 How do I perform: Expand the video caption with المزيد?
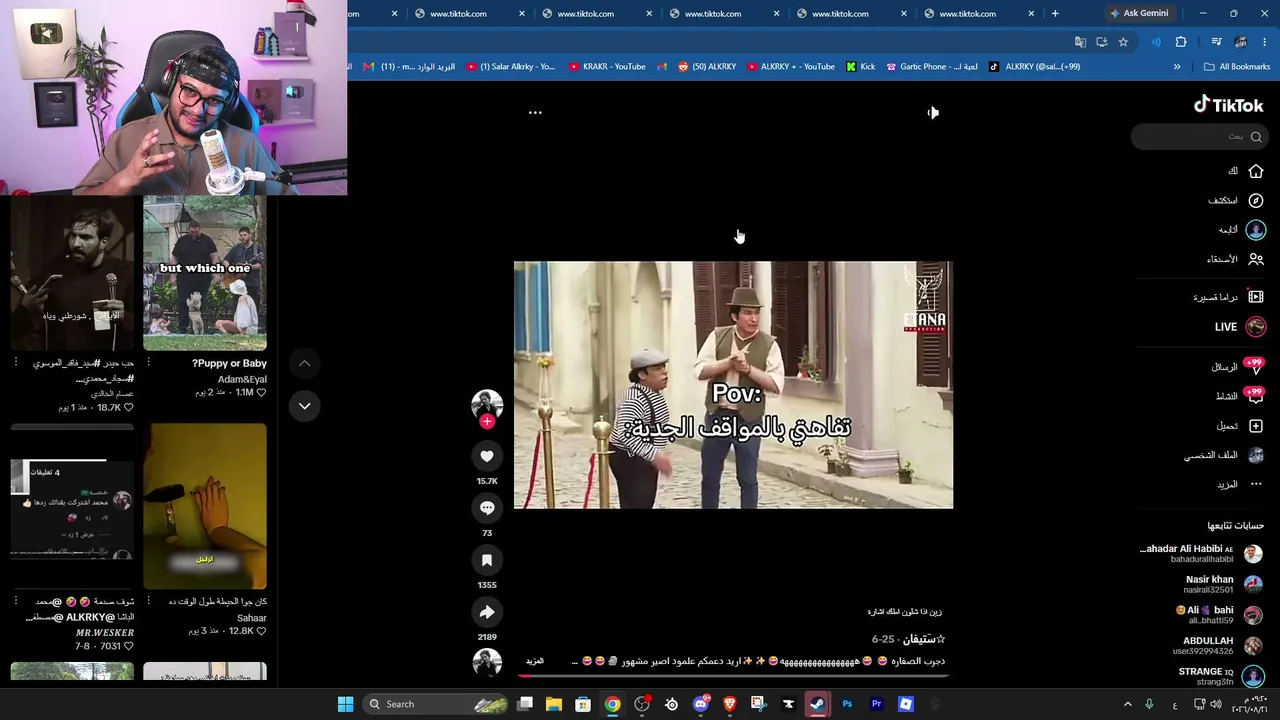[x=535, y=661]
